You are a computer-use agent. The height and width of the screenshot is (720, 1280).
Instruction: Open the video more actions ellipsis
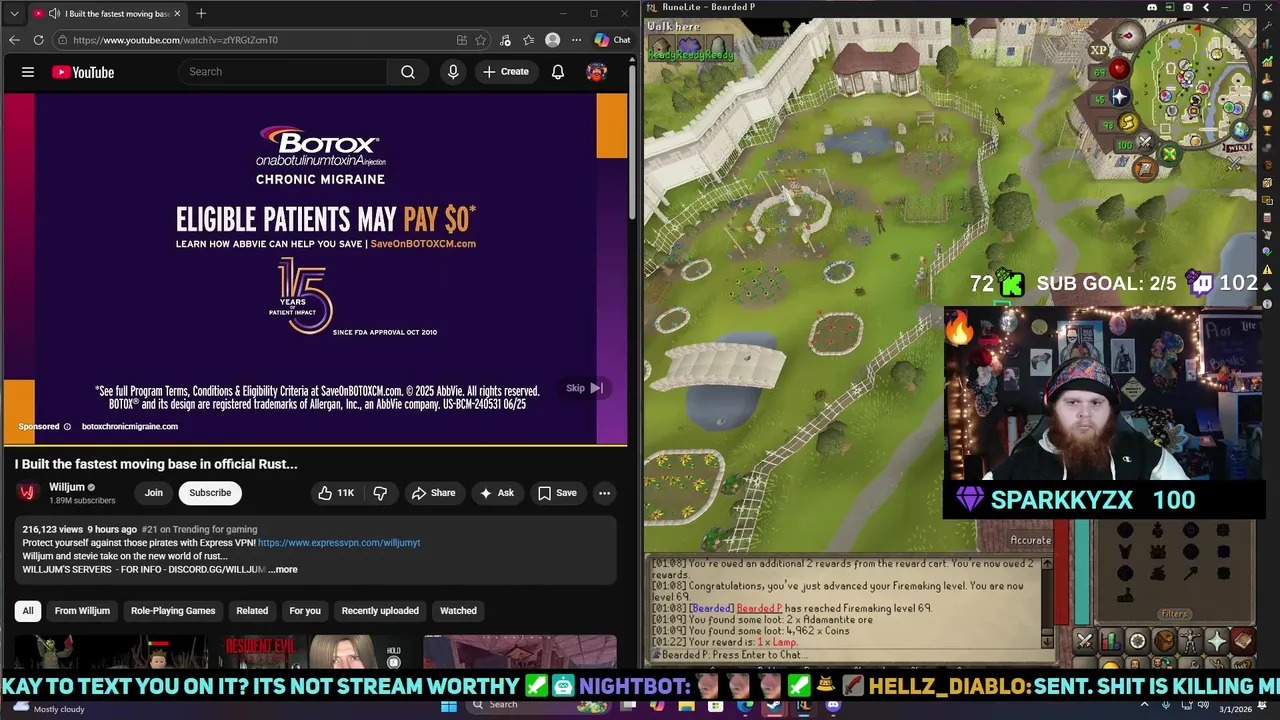[x=604, y=493]
